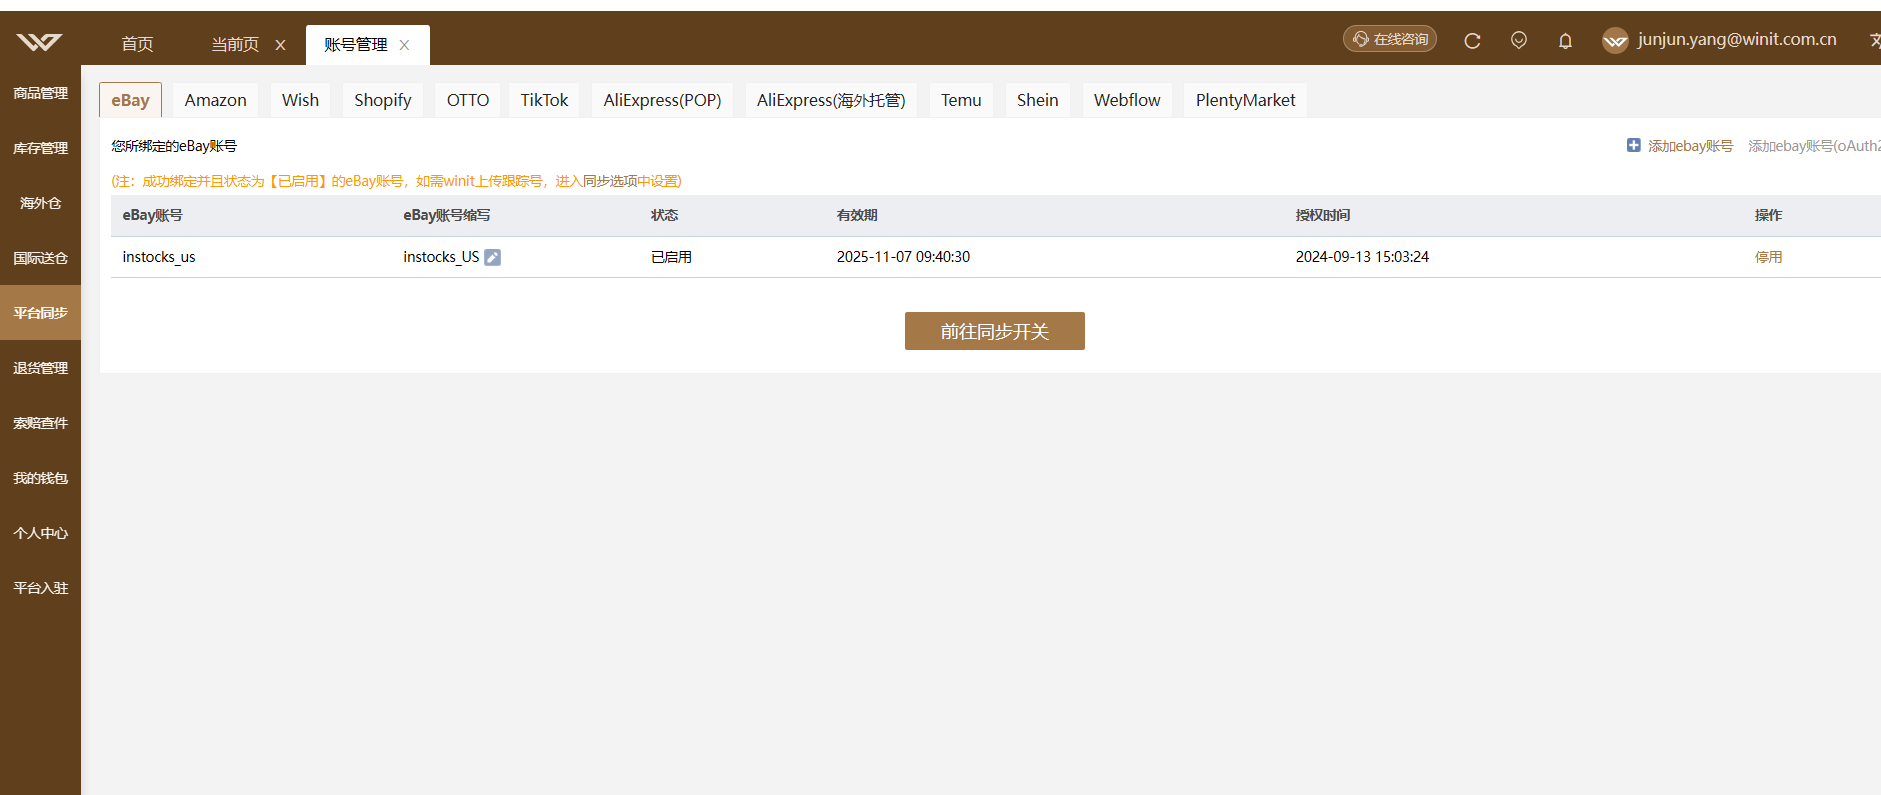Image resolution: width=1881 pixels, height=795 pixels.
Task: Close the 当前页 tab
Action: coord(280,45)
